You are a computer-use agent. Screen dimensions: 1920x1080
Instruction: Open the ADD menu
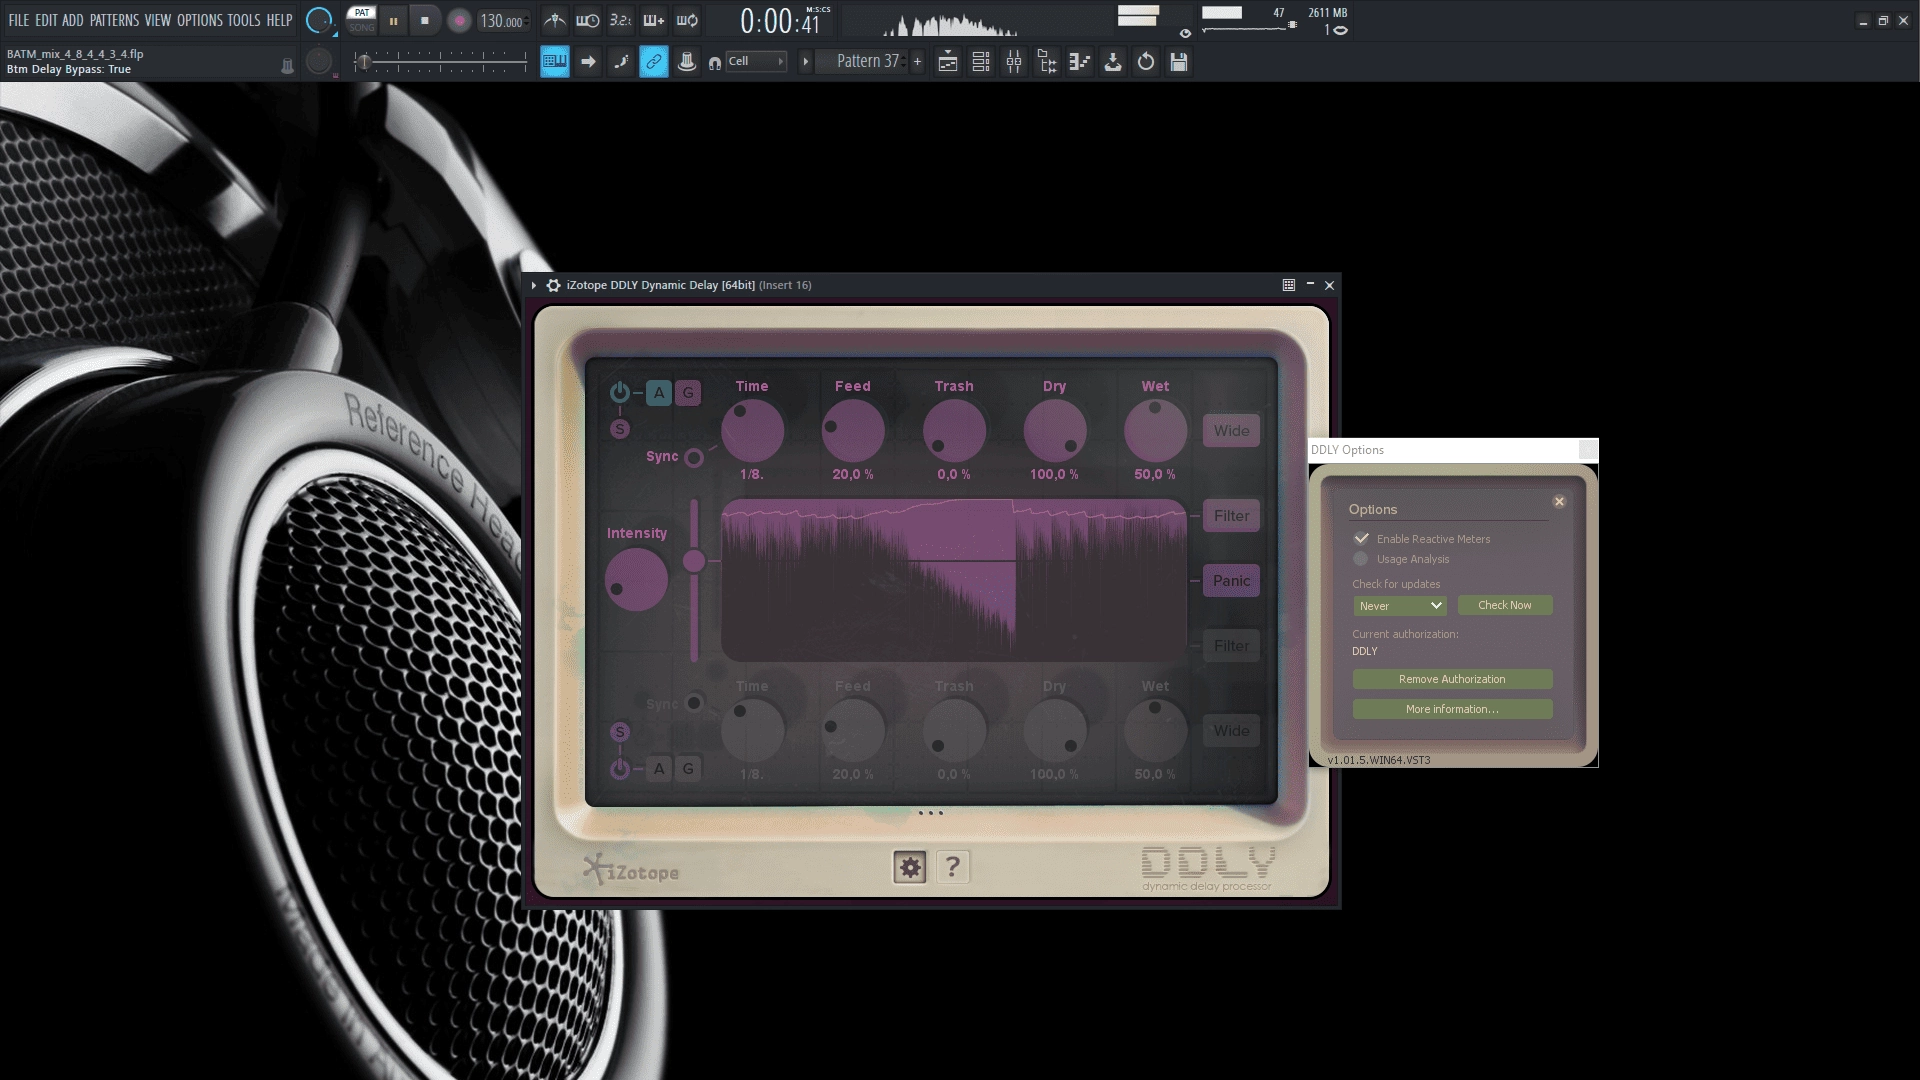click(73, 20)
